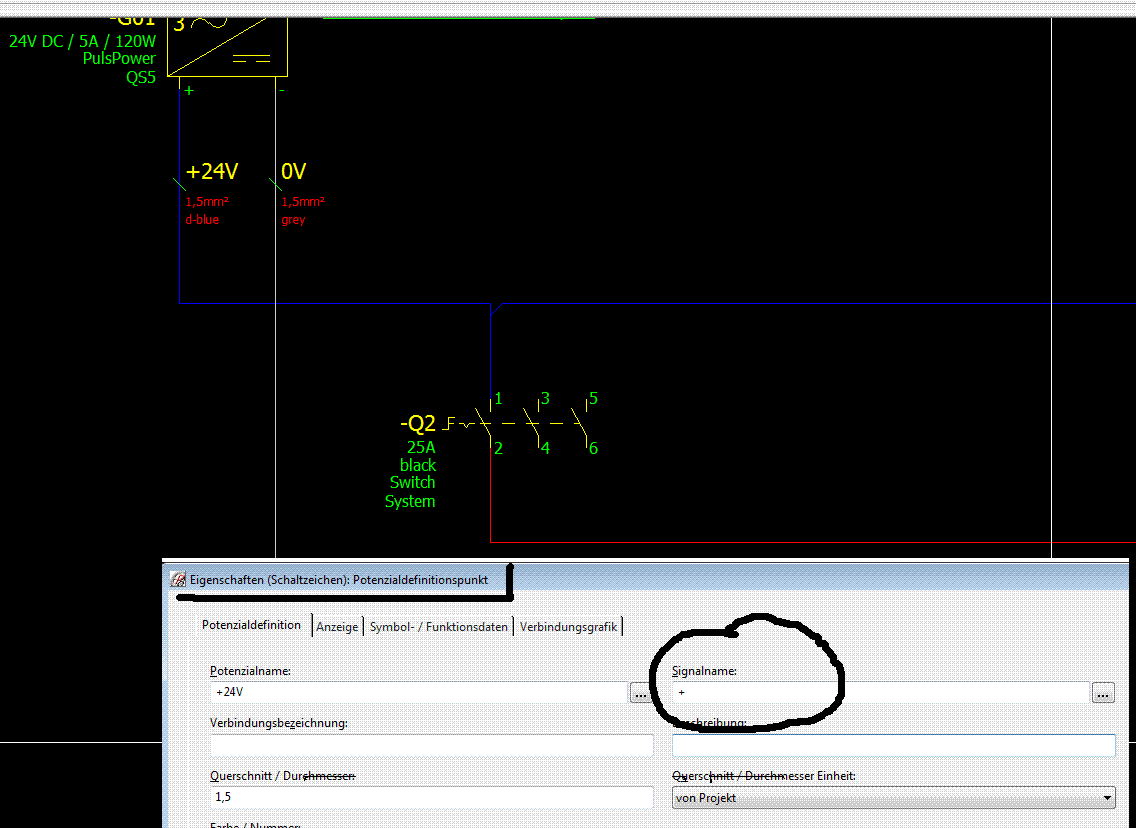Image resolution: width=1136 pixels, height=828 pixels.
Task: Click terminal number 3 of -Q2
Action: (x=546, y=398)
